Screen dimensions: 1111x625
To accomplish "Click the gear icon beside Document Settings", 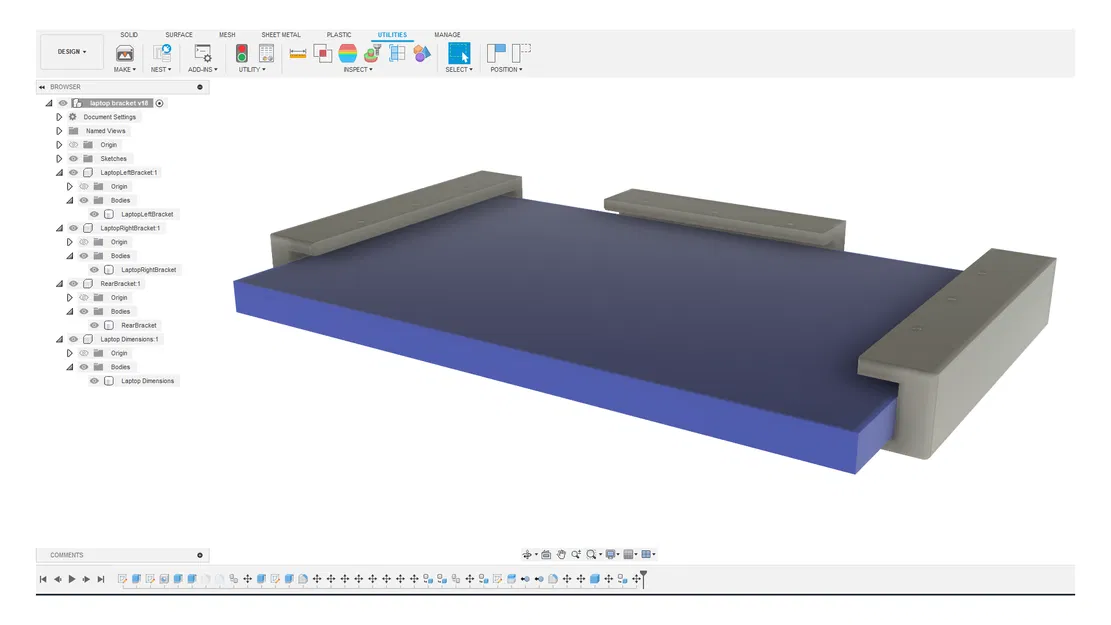I will click(x=73, y=117).
